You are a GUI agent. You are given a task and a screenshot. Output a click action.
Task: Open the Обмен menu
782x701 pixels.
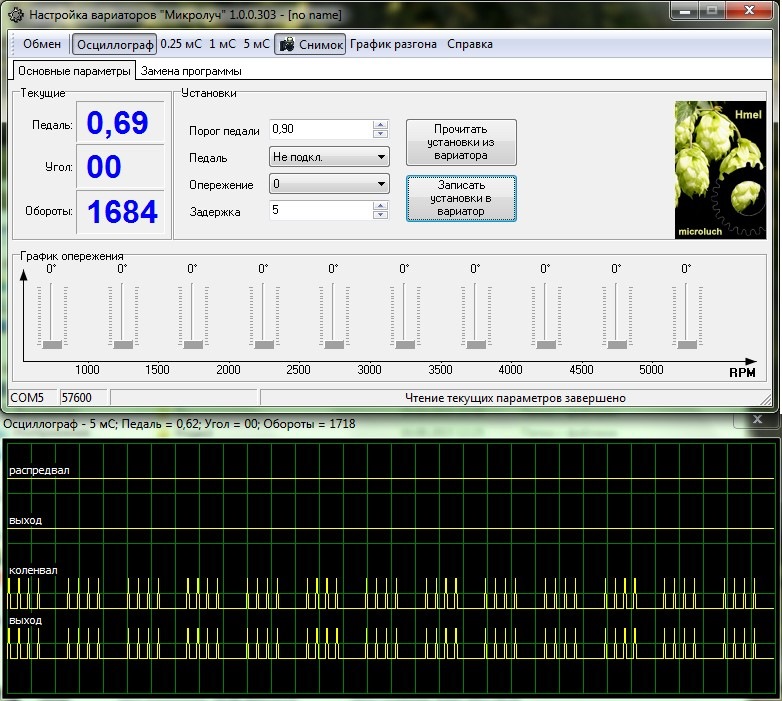coord(42,44)
